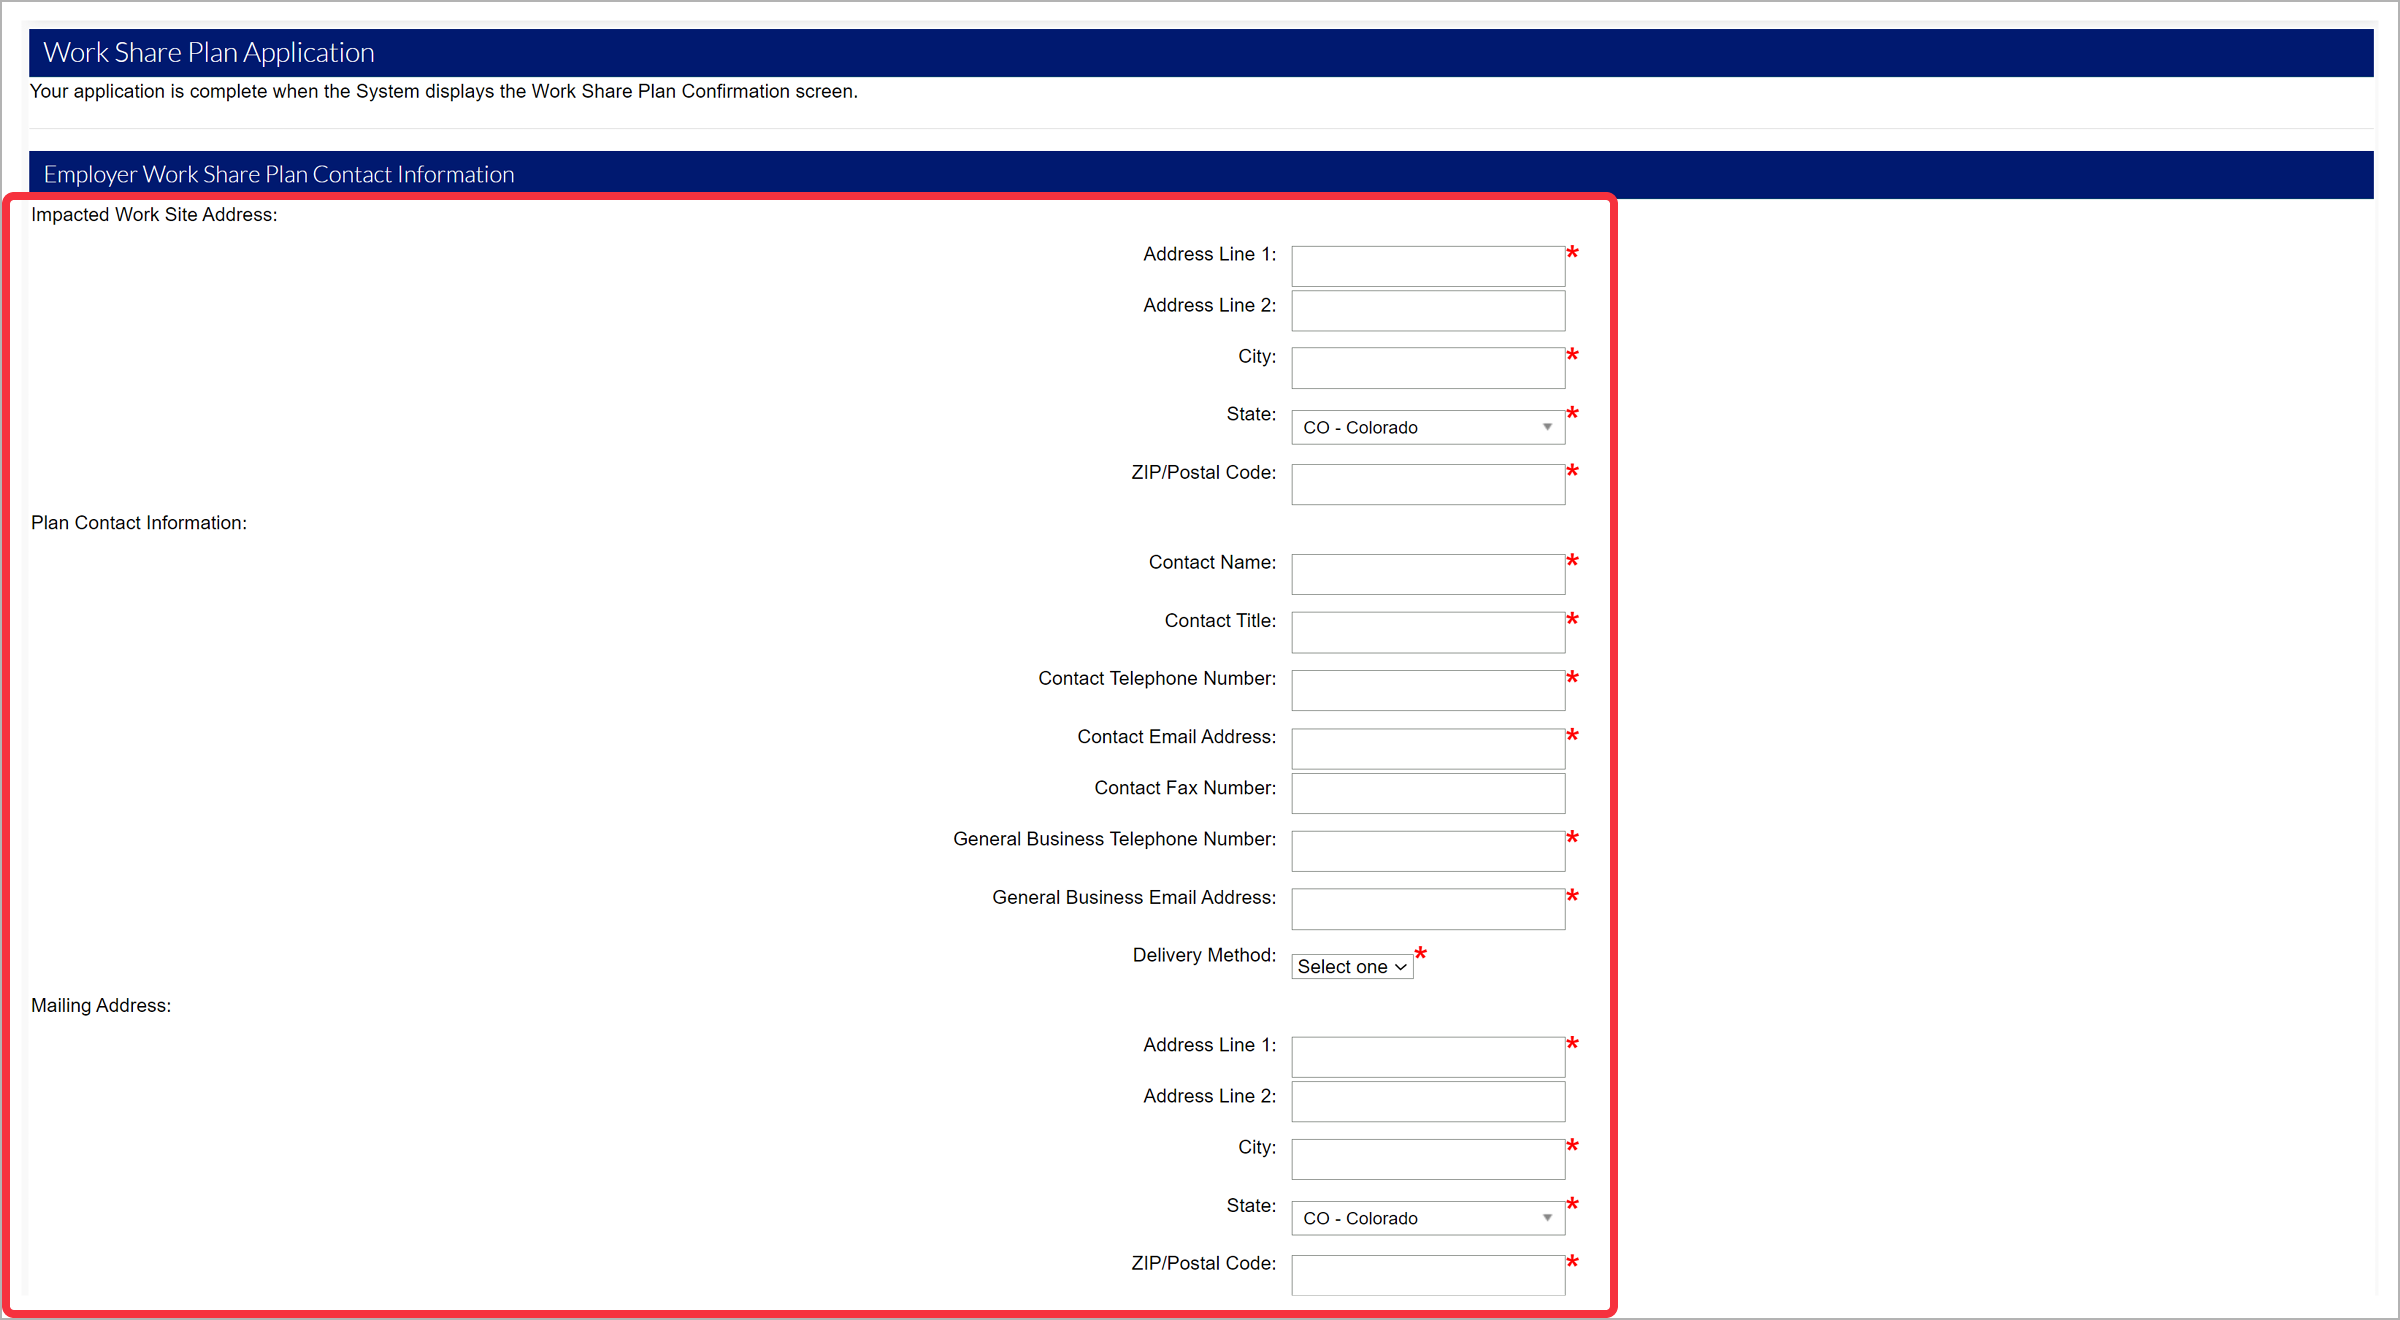Click the Contact Email Address field
The height and width of the screenshot is (1320, 2400).
point(1427,748)
